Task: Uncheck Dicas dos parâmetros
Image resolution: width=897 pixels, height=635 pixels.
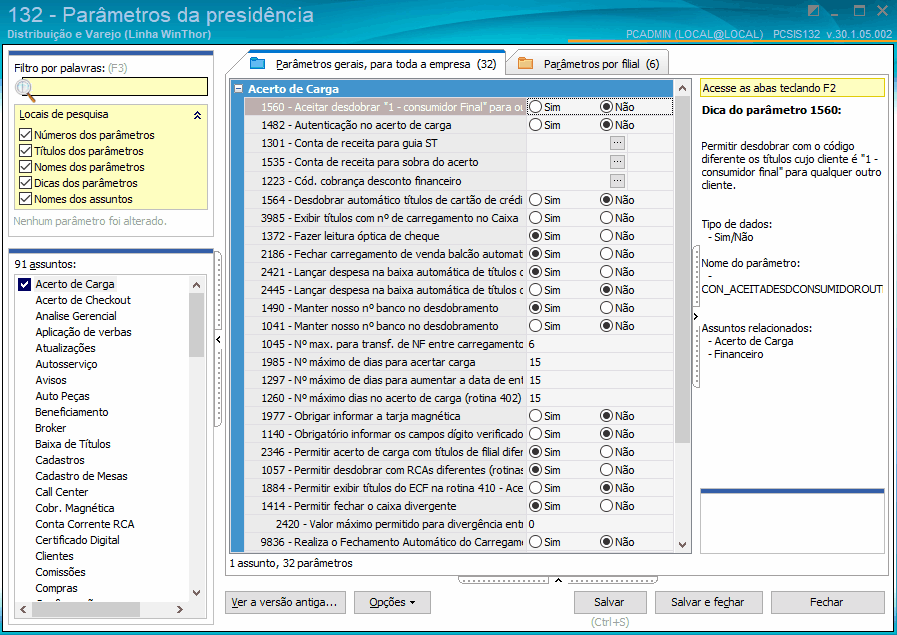Action: point(25,183)
